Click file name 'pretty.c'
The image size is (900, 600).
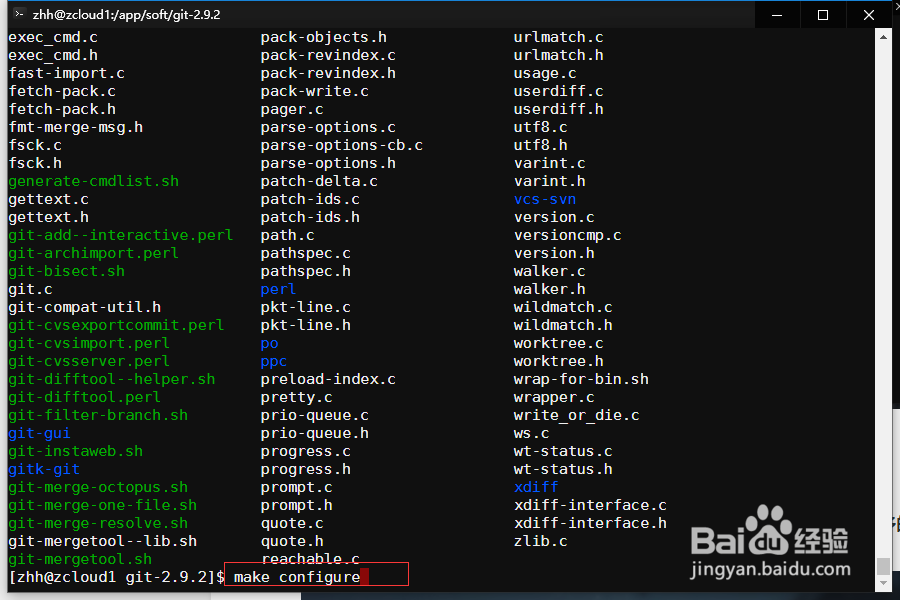click(297, 397)
